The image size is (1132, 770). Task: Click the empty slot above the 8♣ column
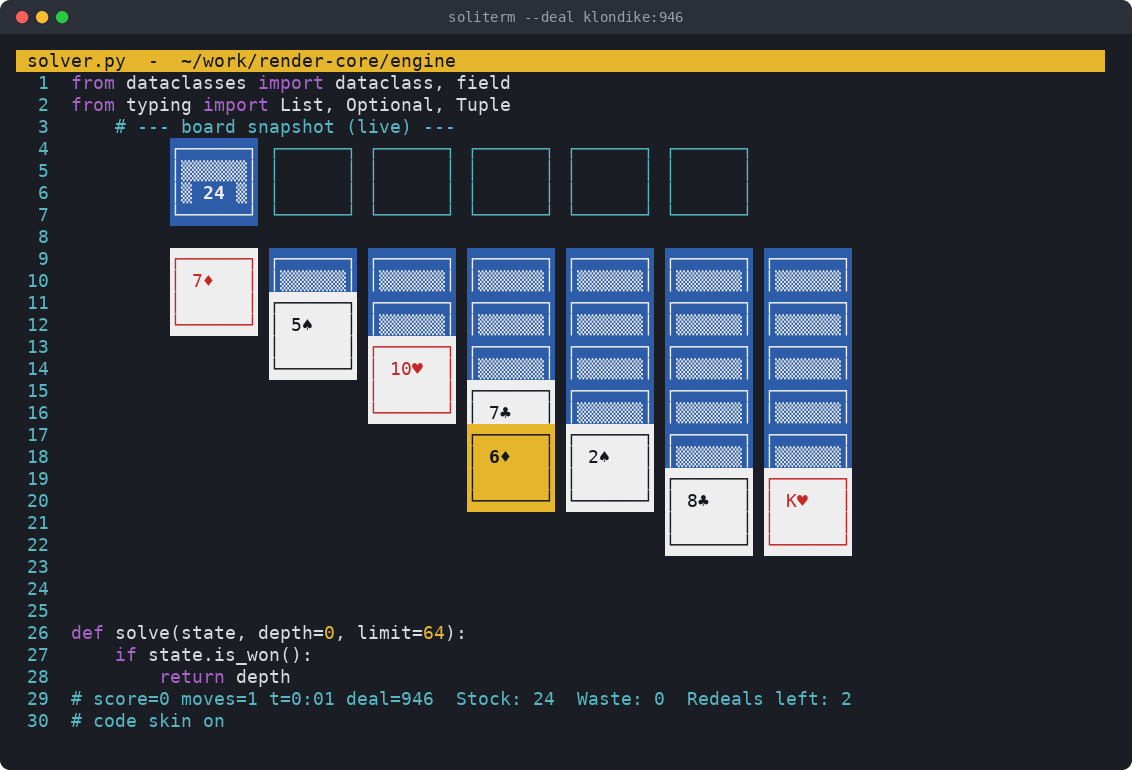point(708,182)
